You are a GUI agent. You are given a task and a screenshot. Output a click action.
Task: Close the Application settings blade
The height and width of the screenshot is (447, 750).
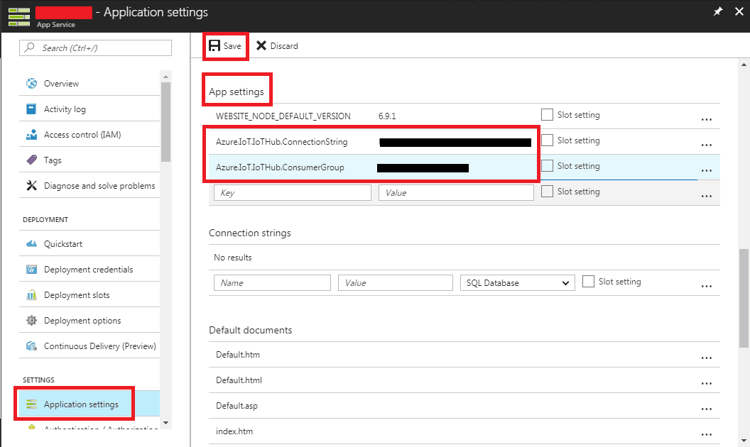[739, 11]
